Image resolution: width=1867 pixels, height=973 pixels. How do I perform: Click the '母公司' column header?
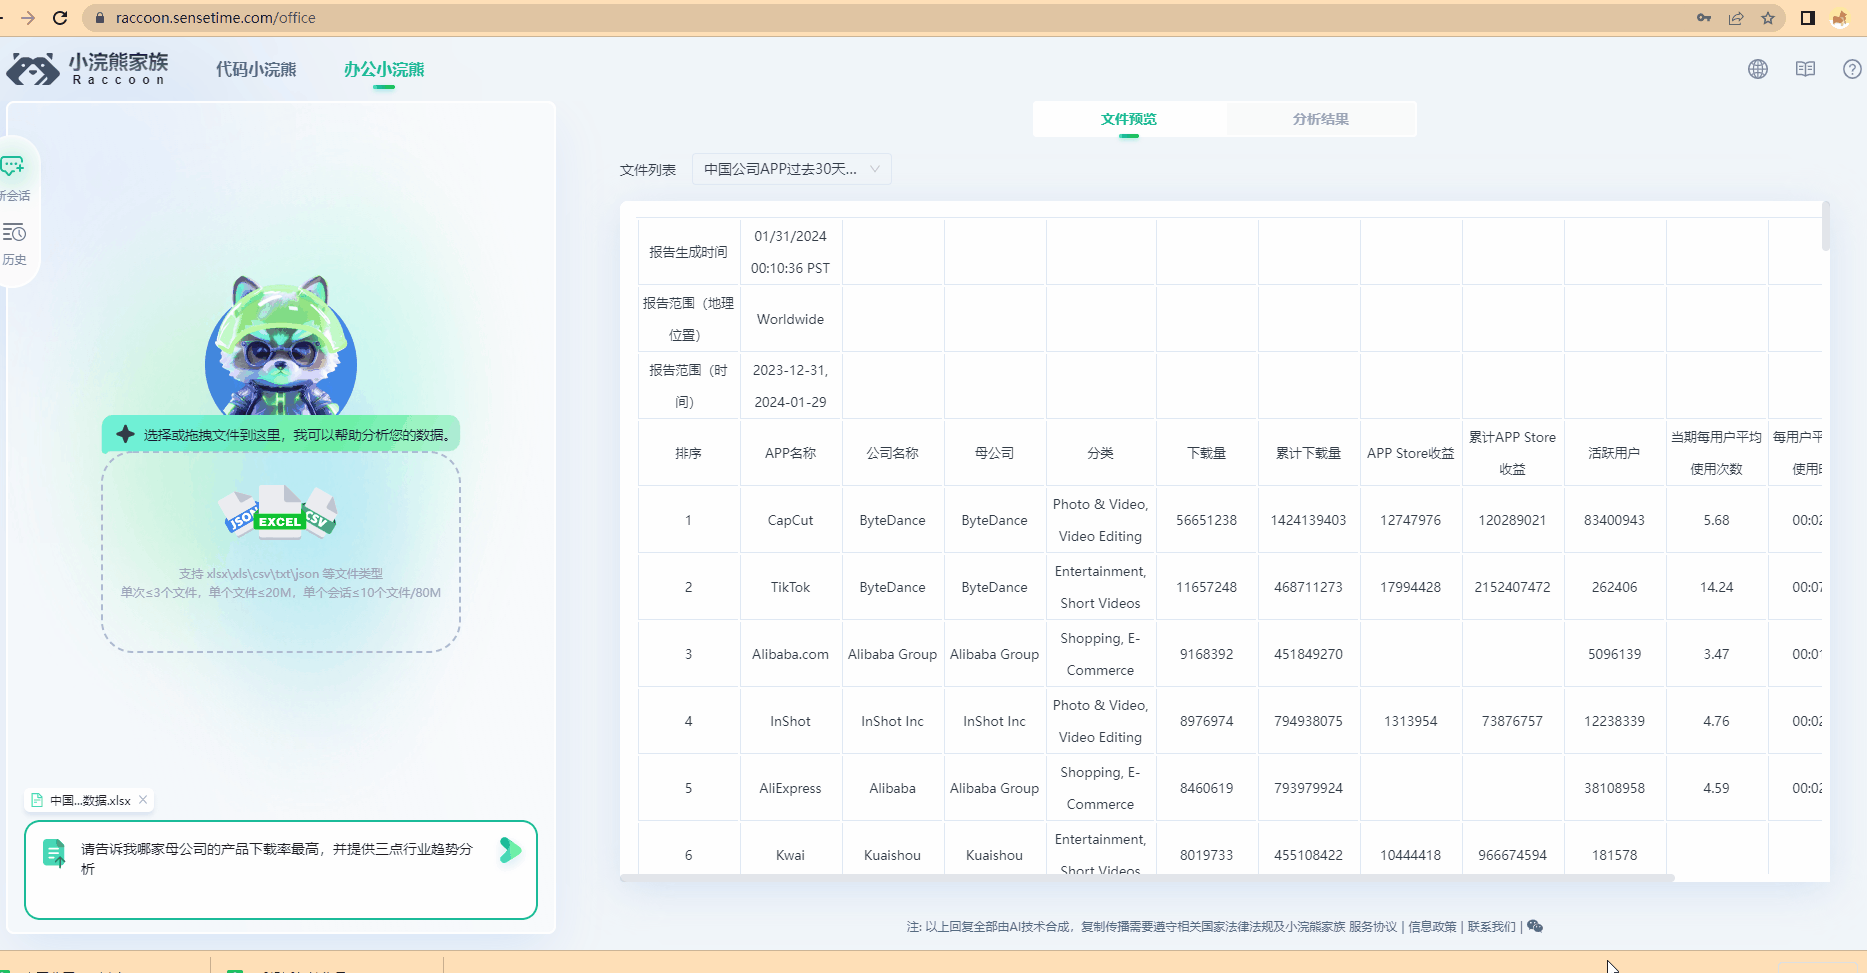click(x=994, y=453)
